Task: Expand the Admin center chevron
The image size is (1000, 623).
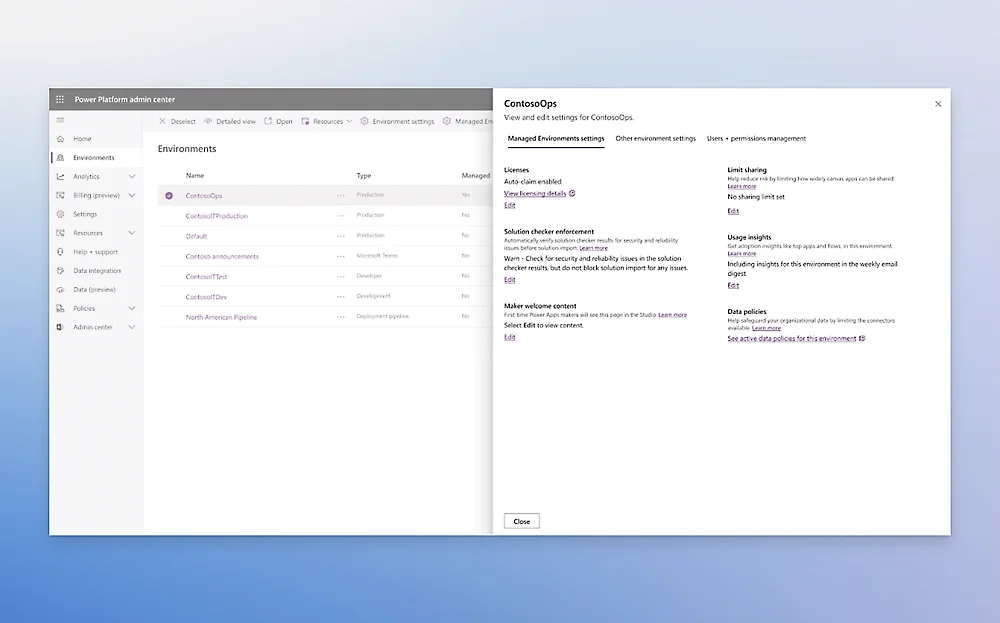Action: 132,327
